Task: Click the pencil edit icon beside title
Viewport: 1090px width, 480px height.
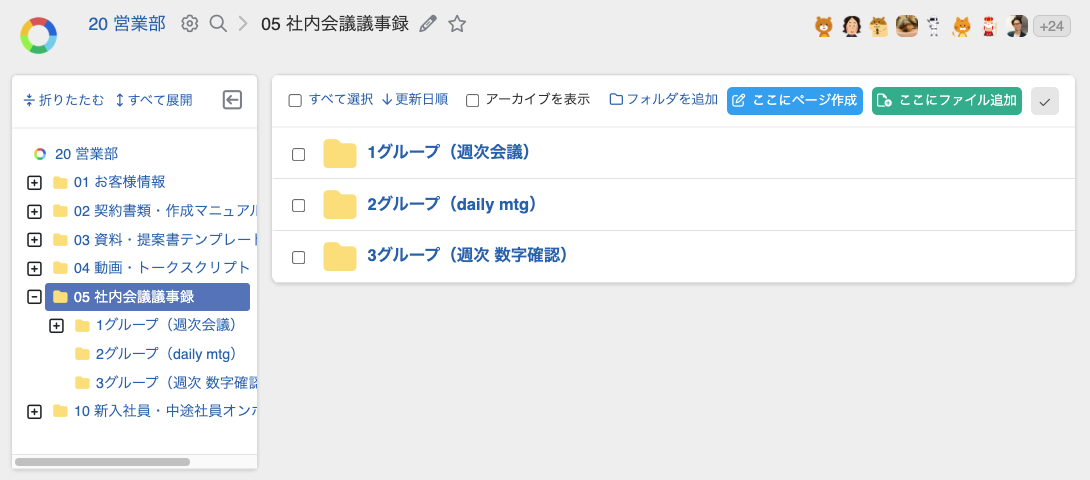Action: tap(428, 24)
